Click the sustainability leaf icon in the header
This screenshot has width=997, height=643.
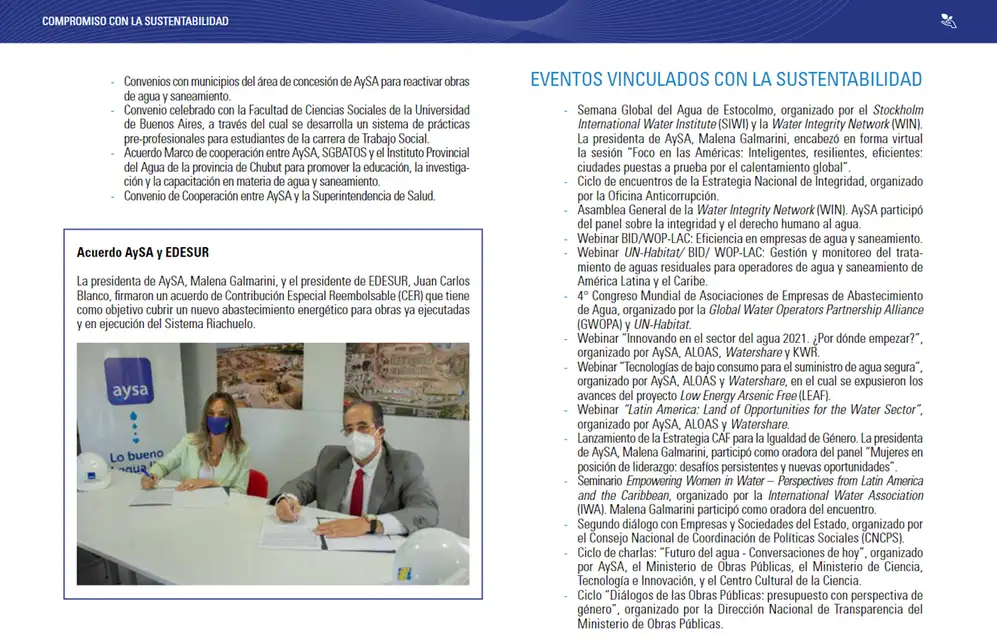948,21
